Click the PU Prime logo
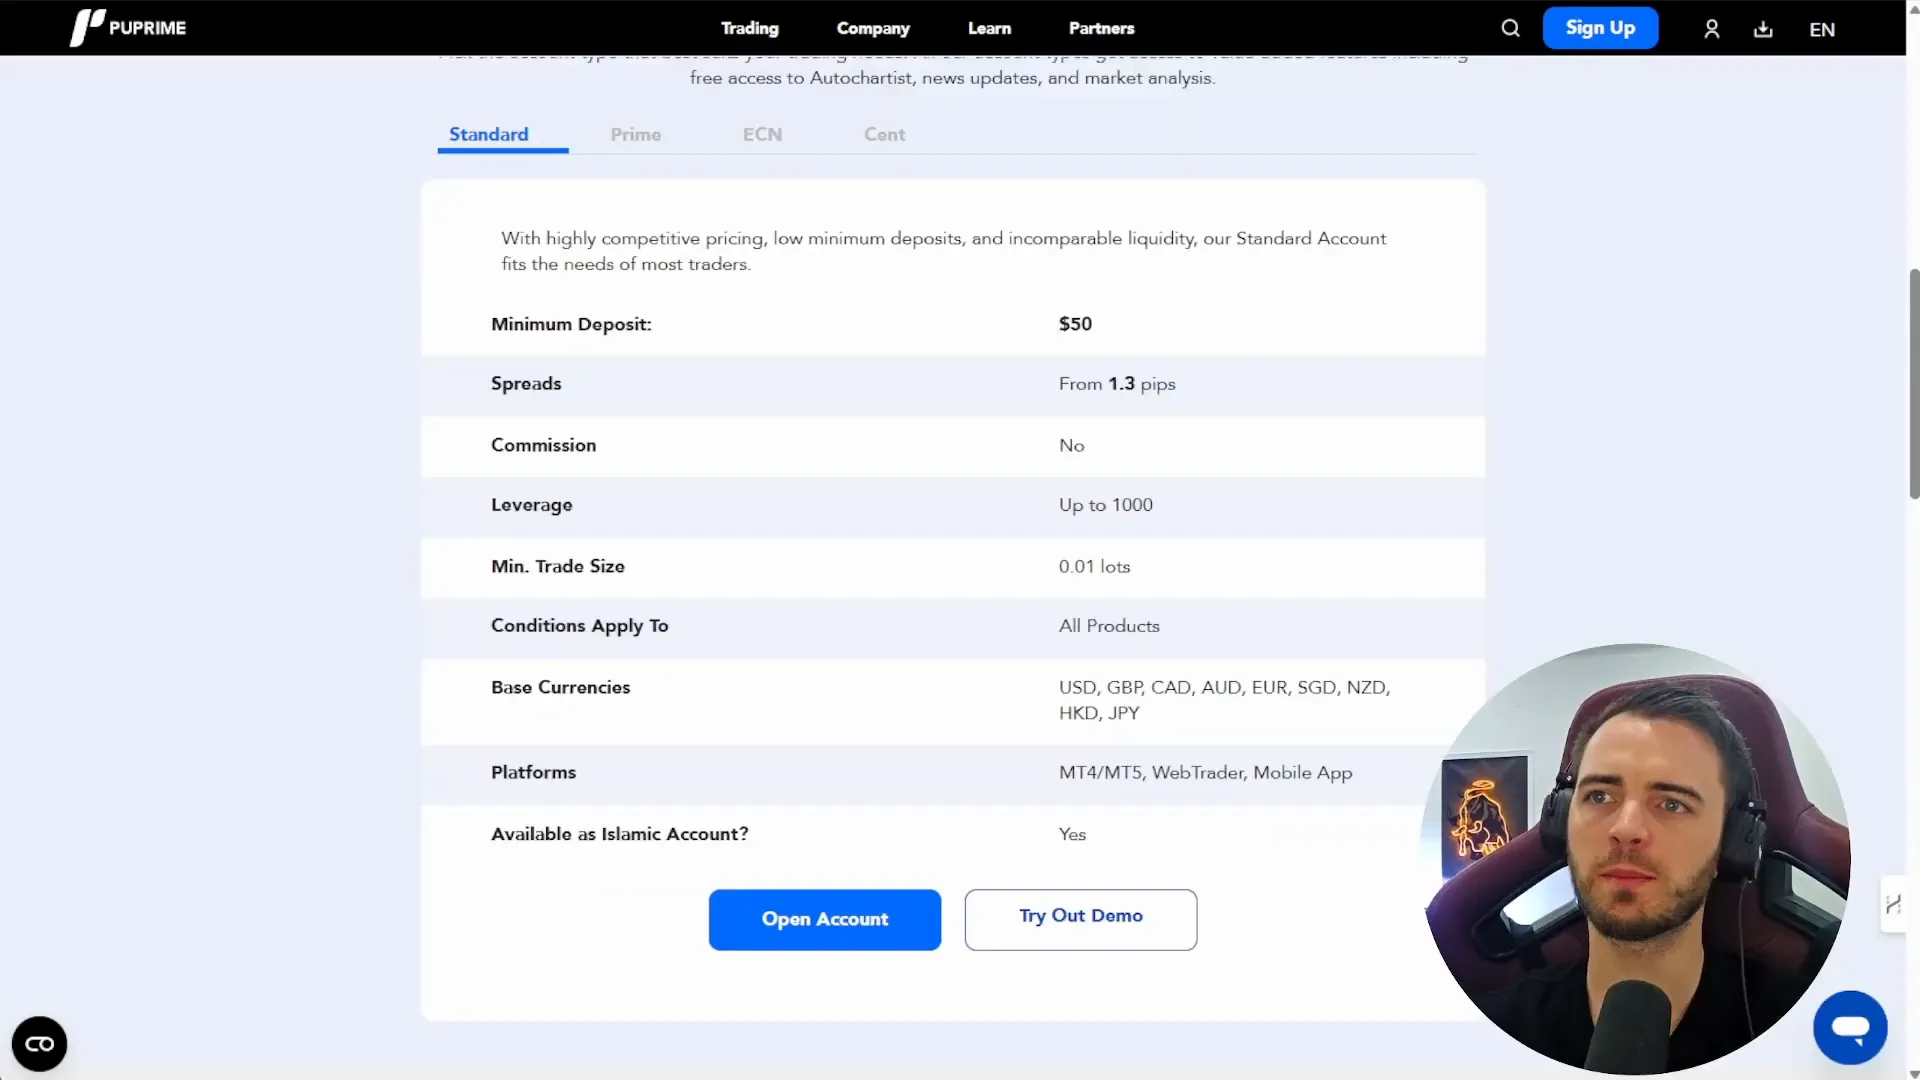The width and height of the screenshot is (1920, 1080). 128,28
